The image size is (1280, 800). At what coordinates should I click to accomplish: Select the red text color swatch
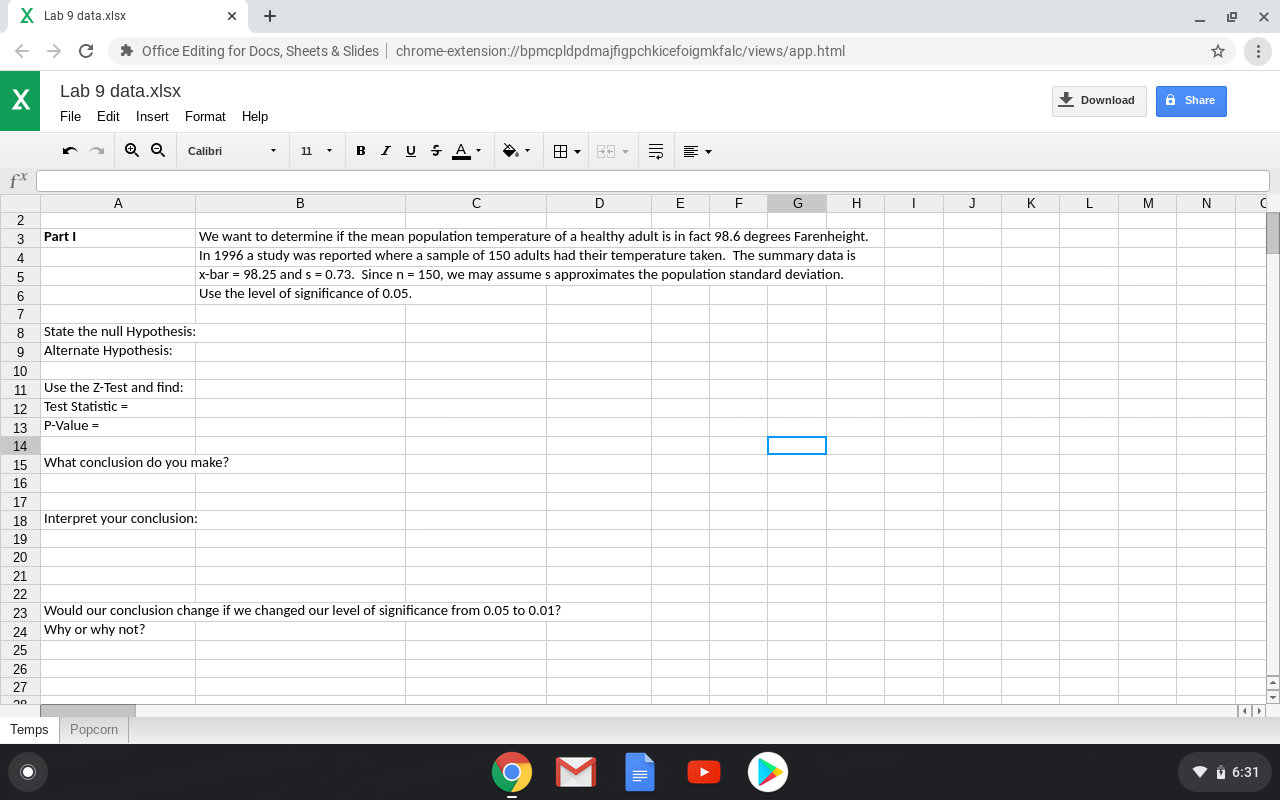point(460,150)
